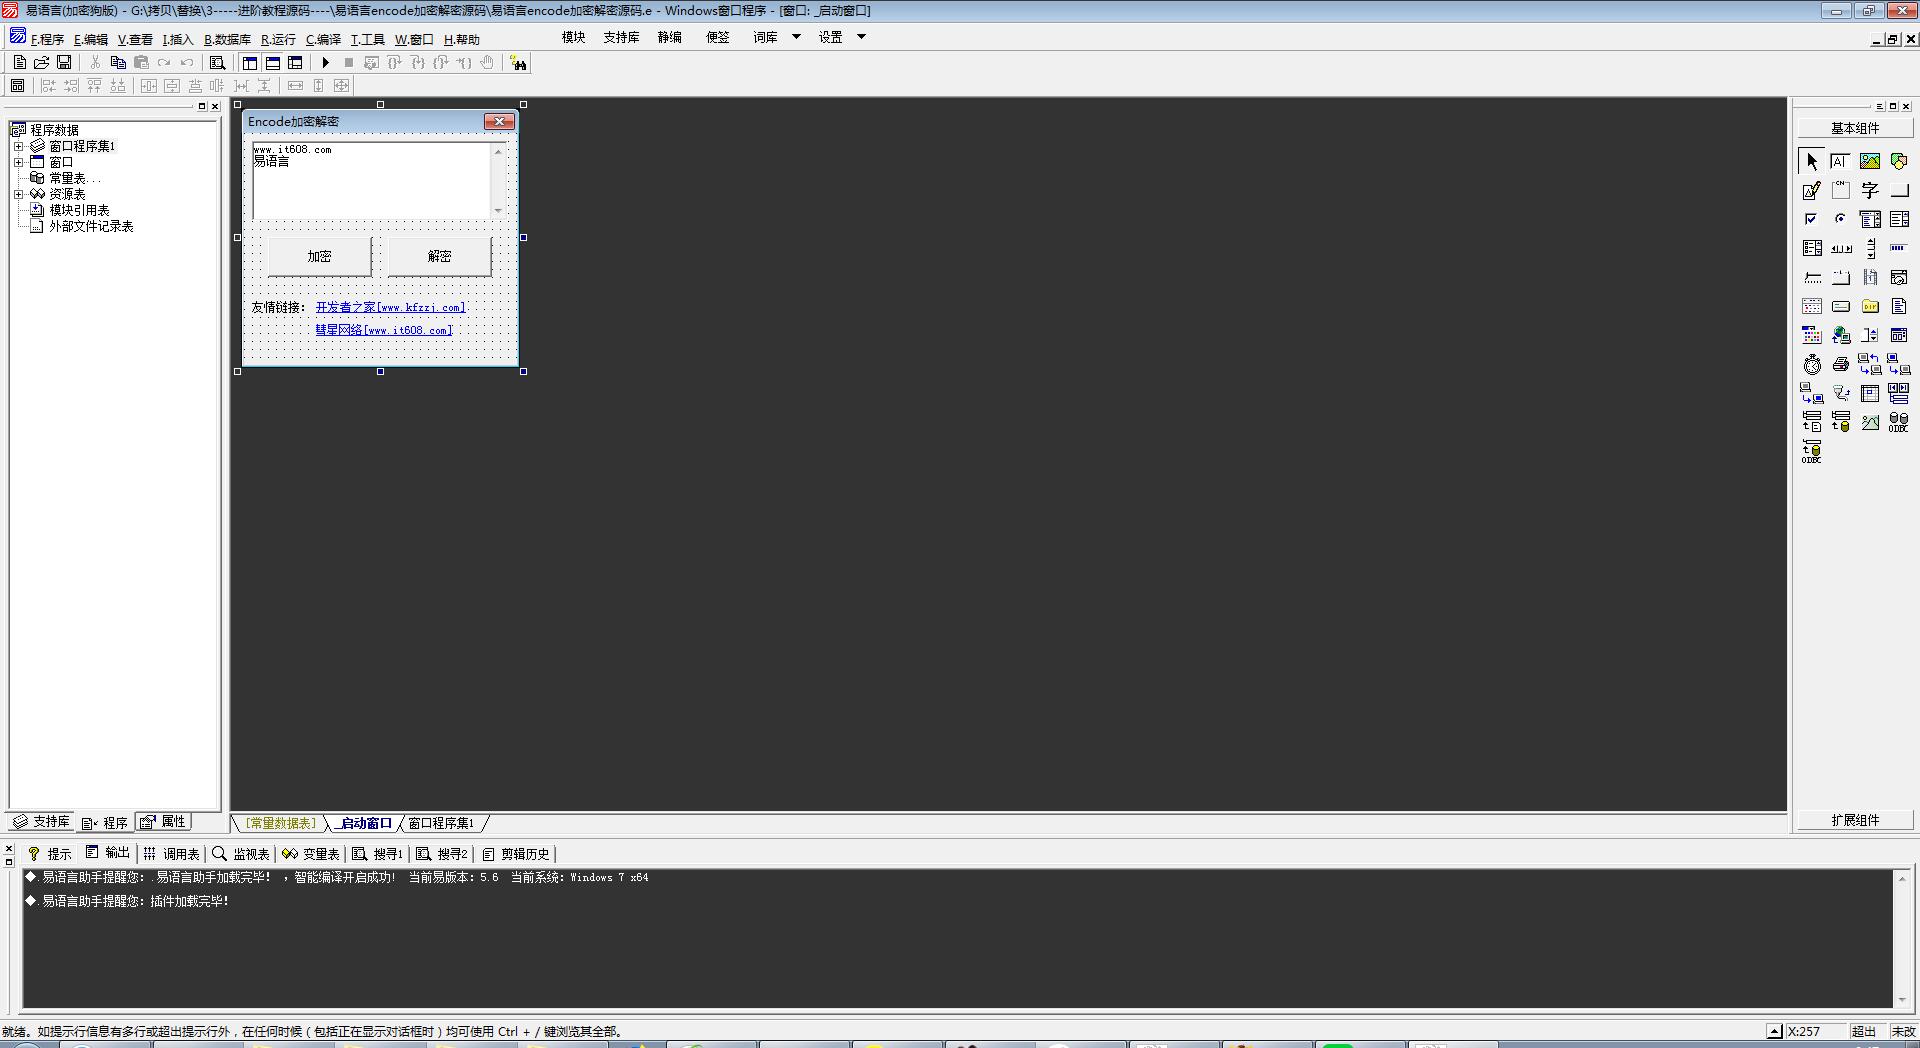Click the 解密 button on the form
The height and width of the screenshot is (1048, 1920).
tap(439, 257)
